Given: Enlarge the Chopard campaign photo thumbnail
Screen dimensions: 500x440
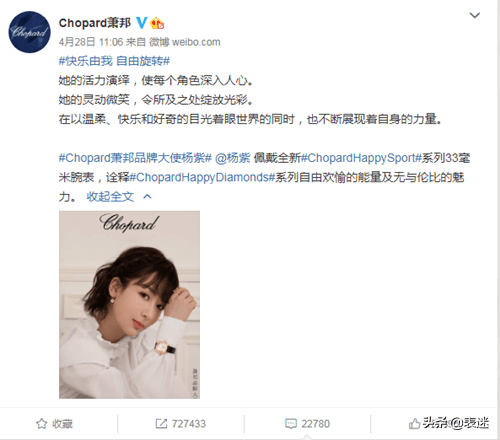Looking at the screenshot, I should coord(129,305).
